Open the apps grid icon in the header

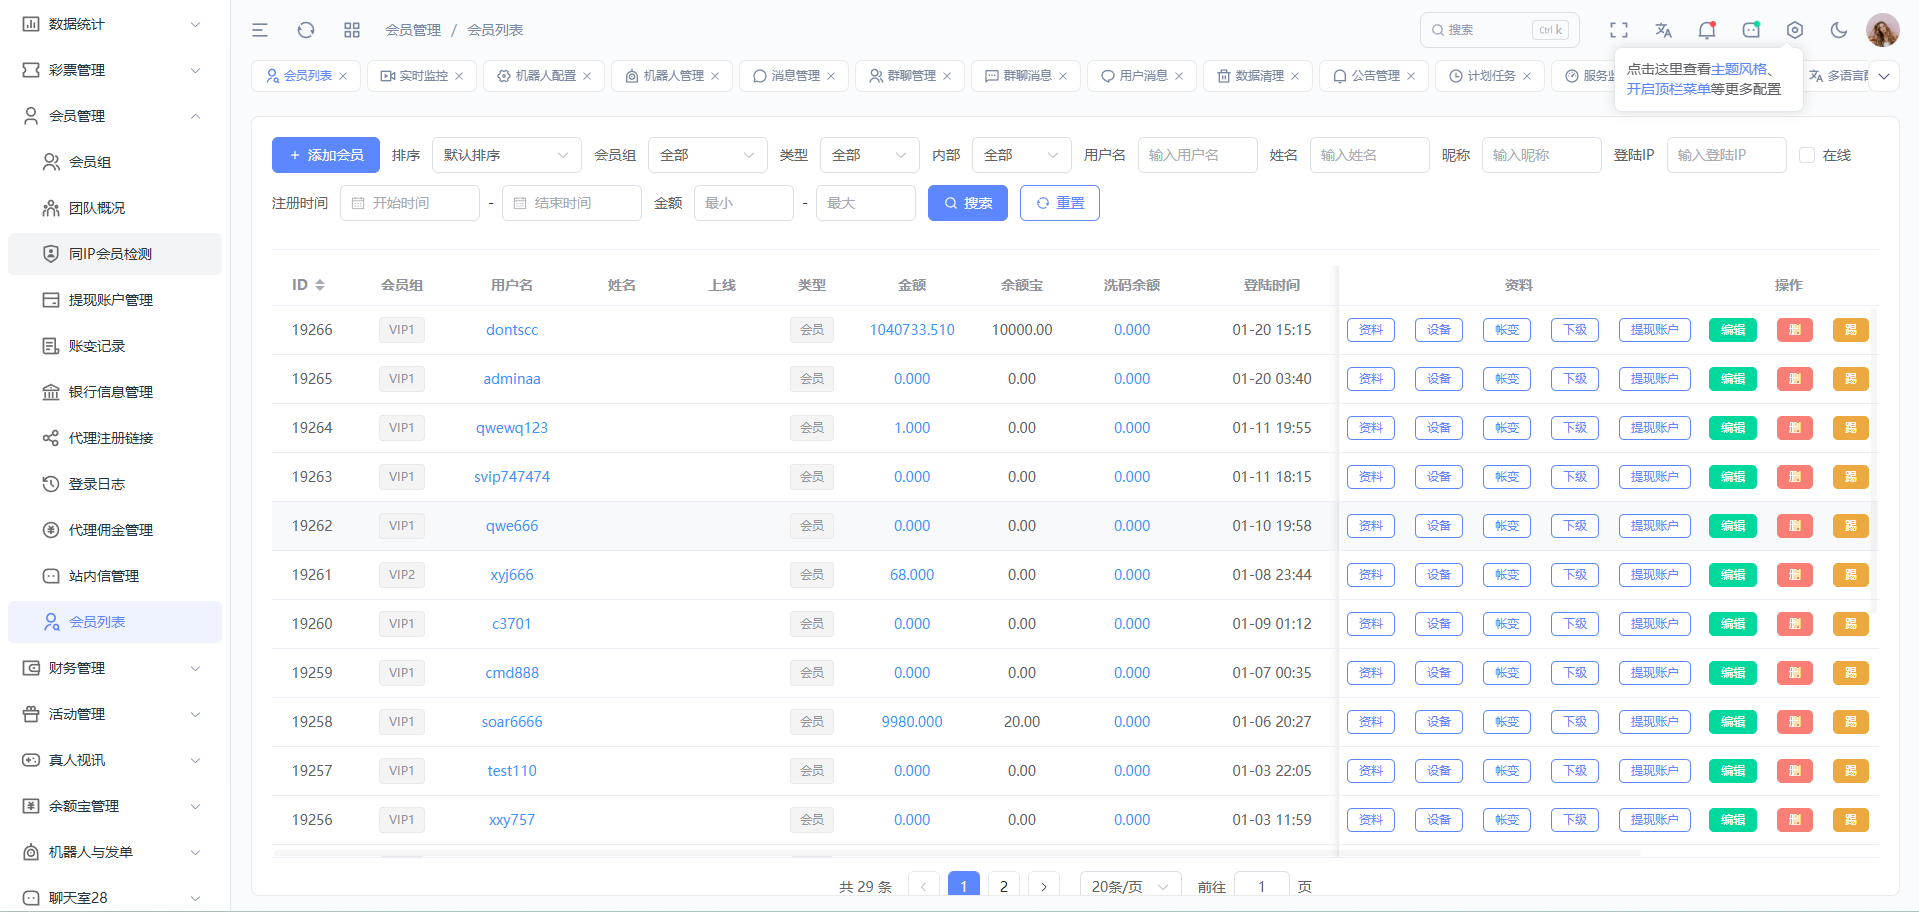(352, 30)
